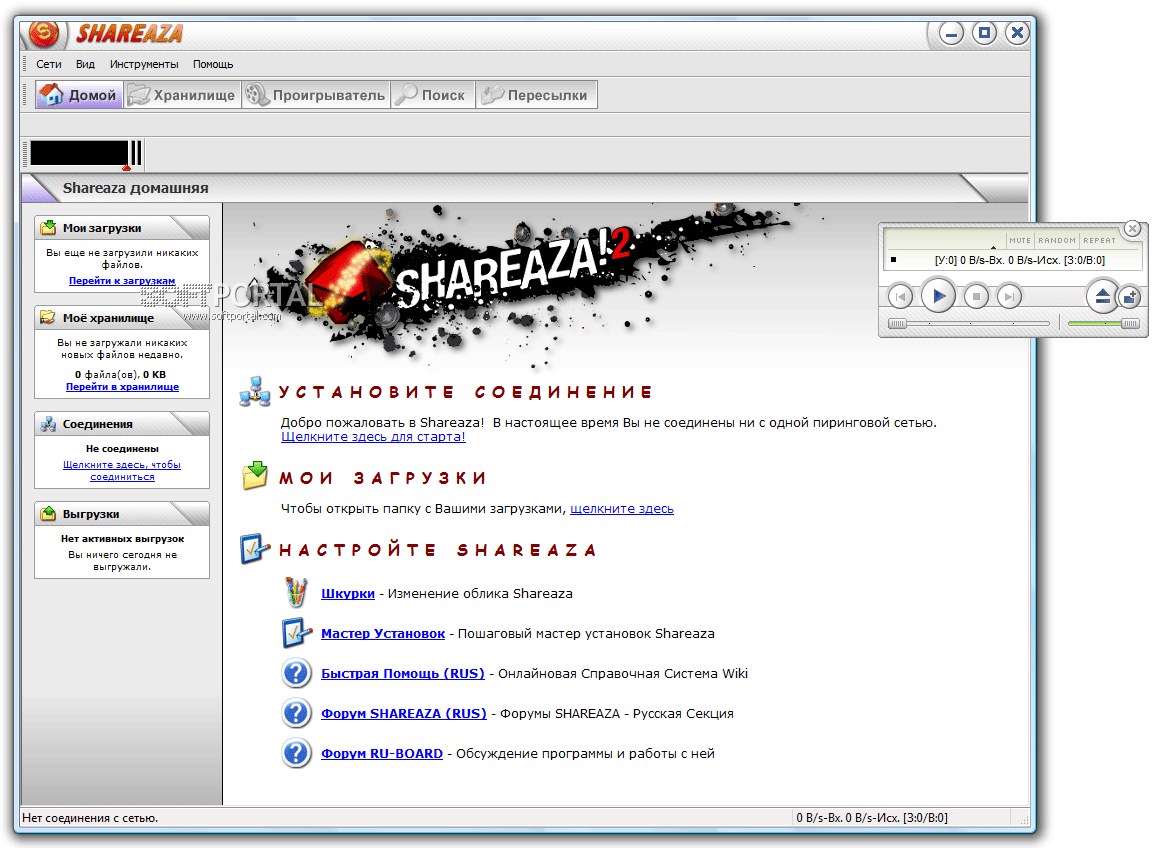Screen dimensions: 1158x848
Task: Click the add folder to playlist button
Action: click(1130, 297)
